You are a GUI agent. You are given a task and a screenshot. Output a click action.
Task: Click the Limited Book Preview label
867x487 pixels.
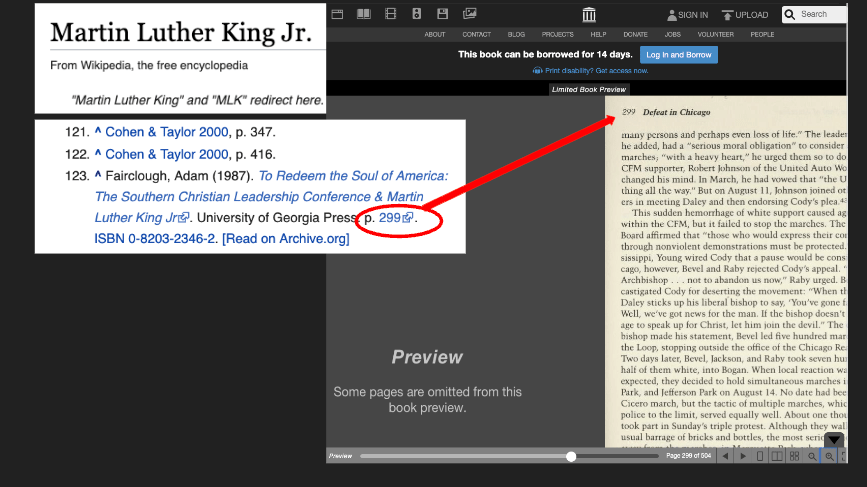(589, 90)
